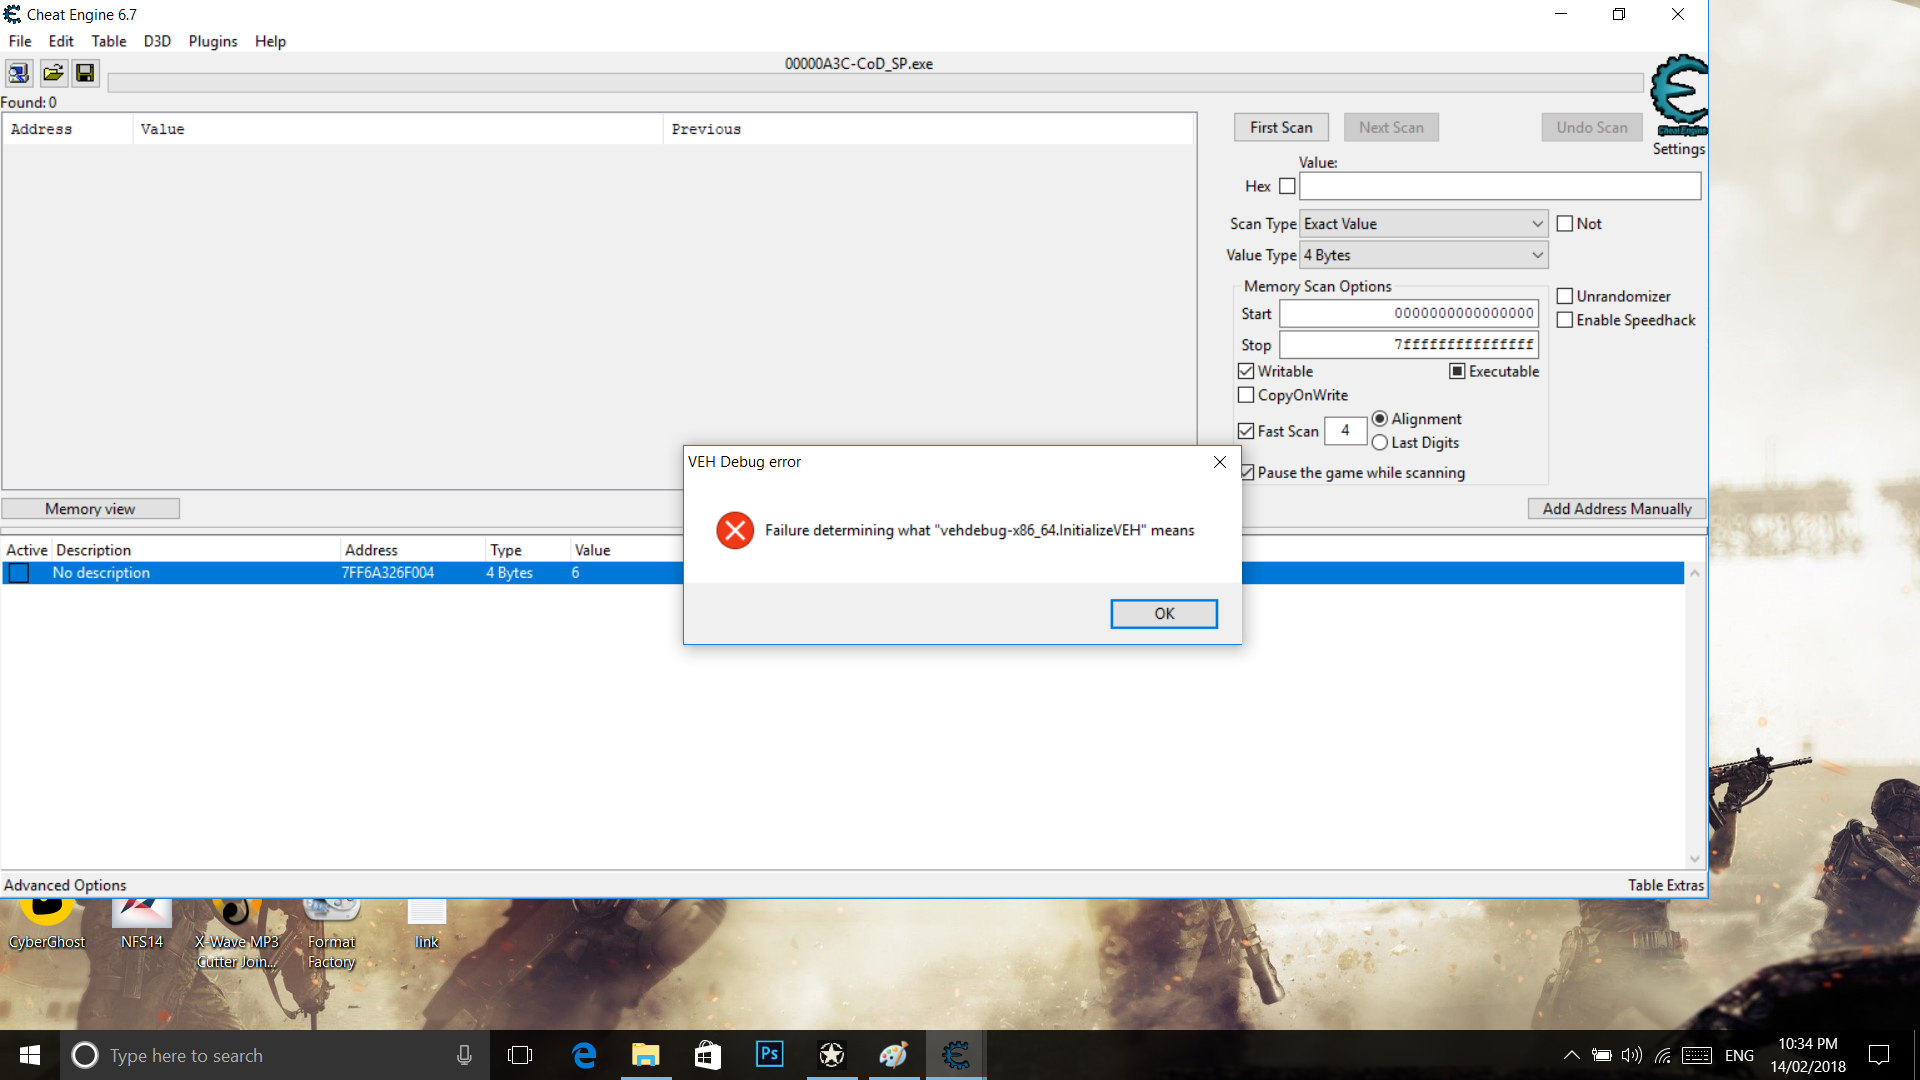Open the Plugins menu
This screenshot has height=1080, width=1920.
click(213, 41)
